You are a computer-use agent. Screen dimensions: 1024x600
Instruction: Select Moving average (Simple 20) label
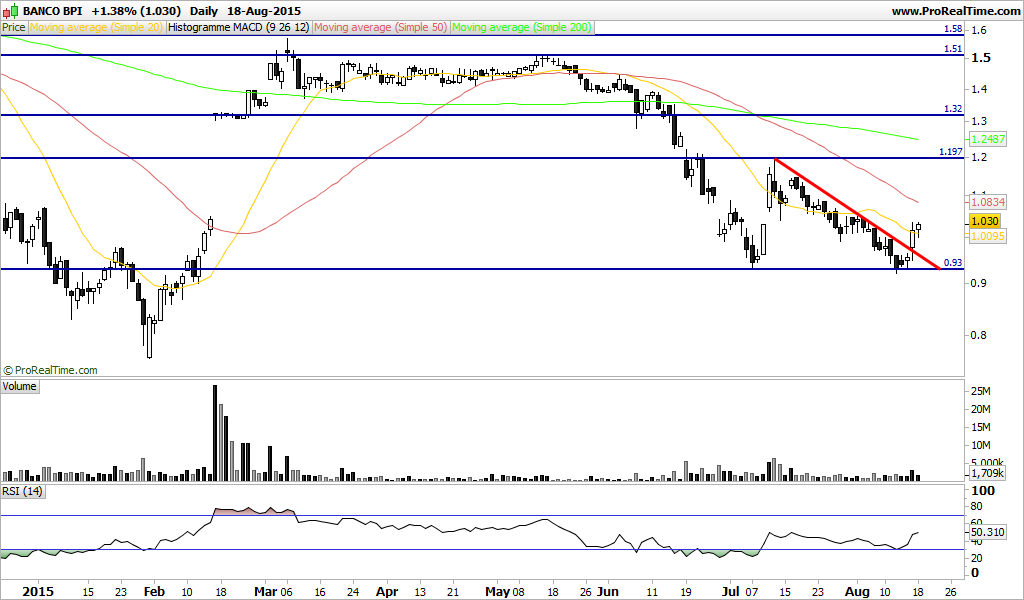click(97, 27)
